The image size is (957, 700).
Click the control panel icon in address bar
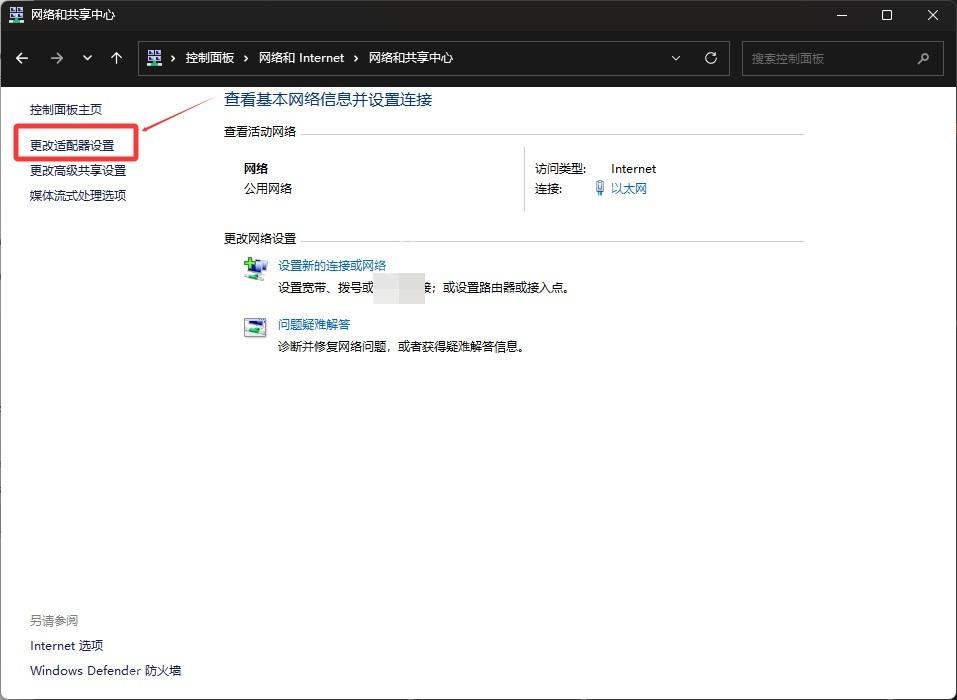(x=154, y=58)
